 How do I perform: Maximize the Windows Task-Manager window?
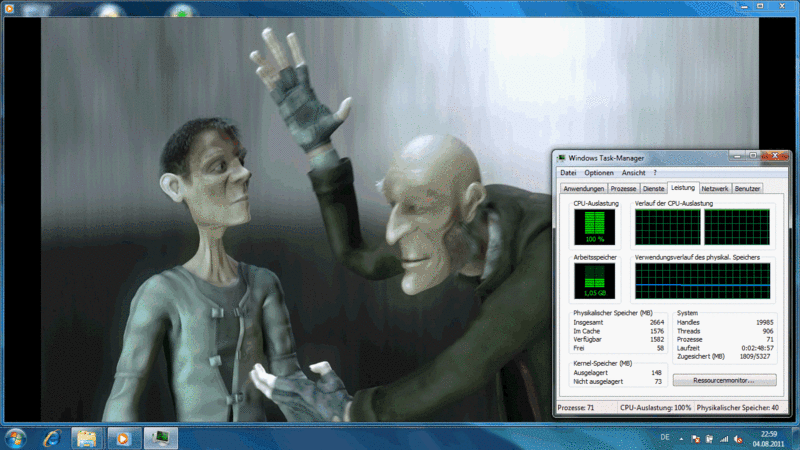point(753,156)
